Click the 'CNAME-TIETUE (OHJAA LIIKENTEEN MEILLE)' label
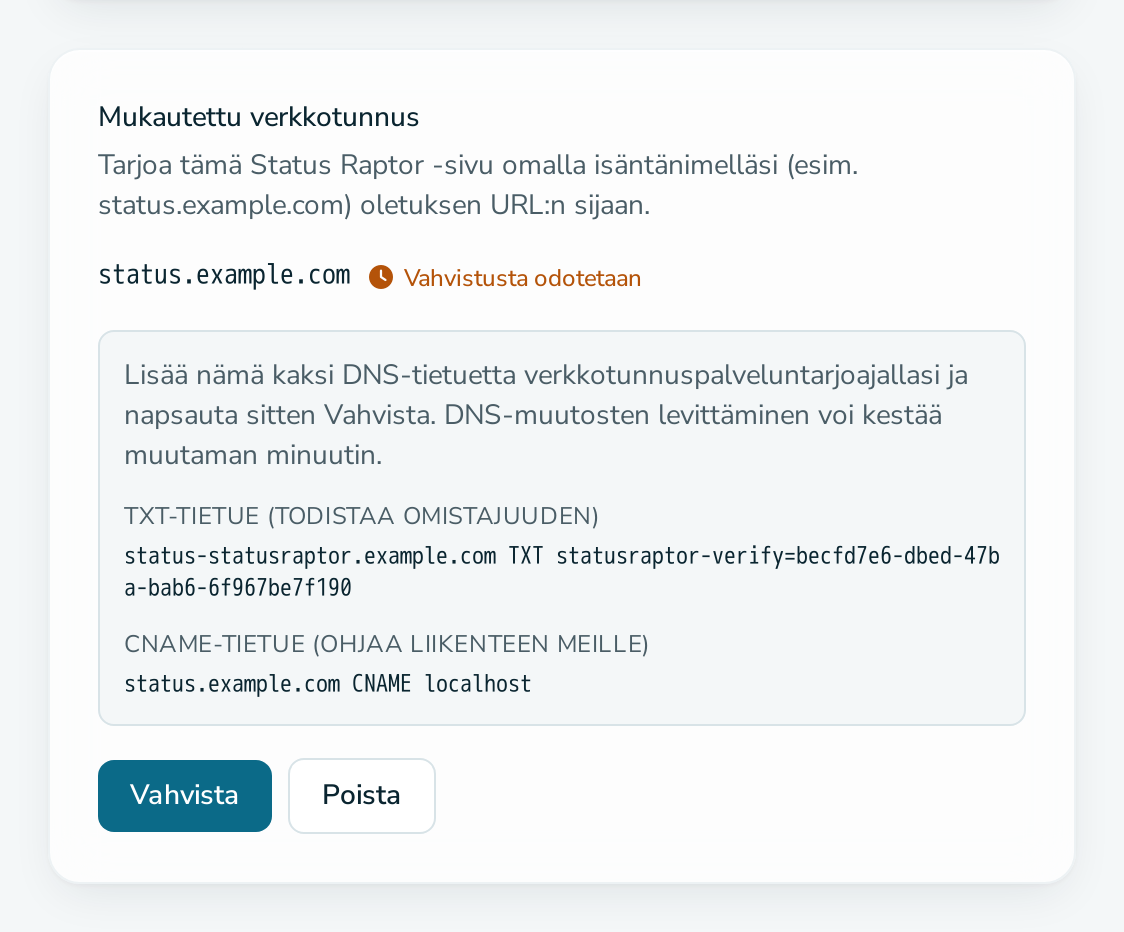The height and width of the screenshot is (932, 1124). pyautogui.click(x=386, y=644)
